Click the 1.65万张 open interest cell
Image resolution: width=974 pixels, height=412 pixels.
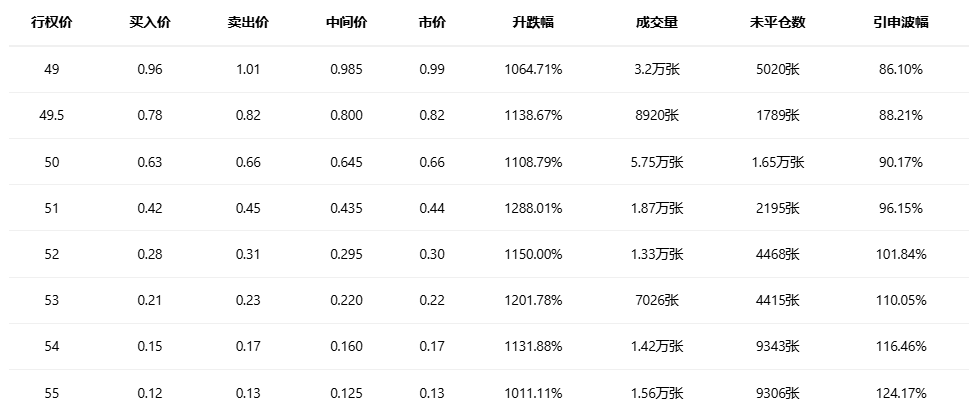coord(777,162)
